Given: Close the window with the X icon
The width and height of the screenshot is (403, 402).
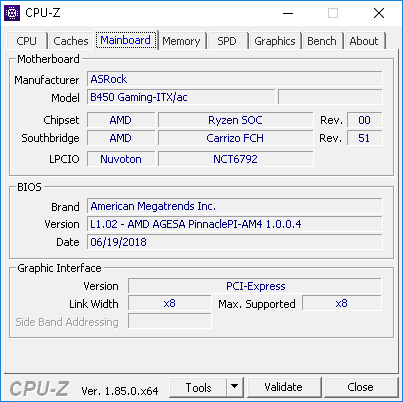Looking at the screenshot, I should 379,13.
